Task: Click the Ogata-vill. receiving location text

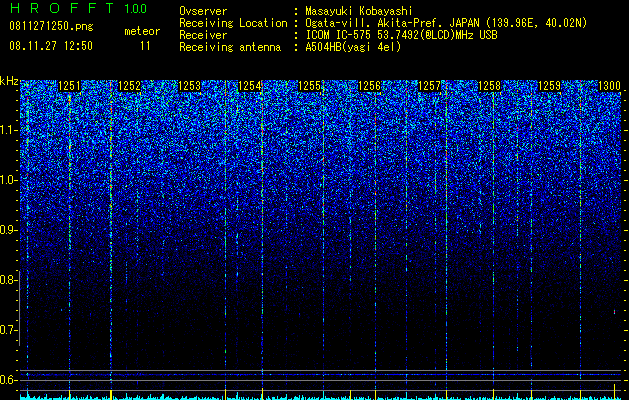Action: [x=446, y=23]
